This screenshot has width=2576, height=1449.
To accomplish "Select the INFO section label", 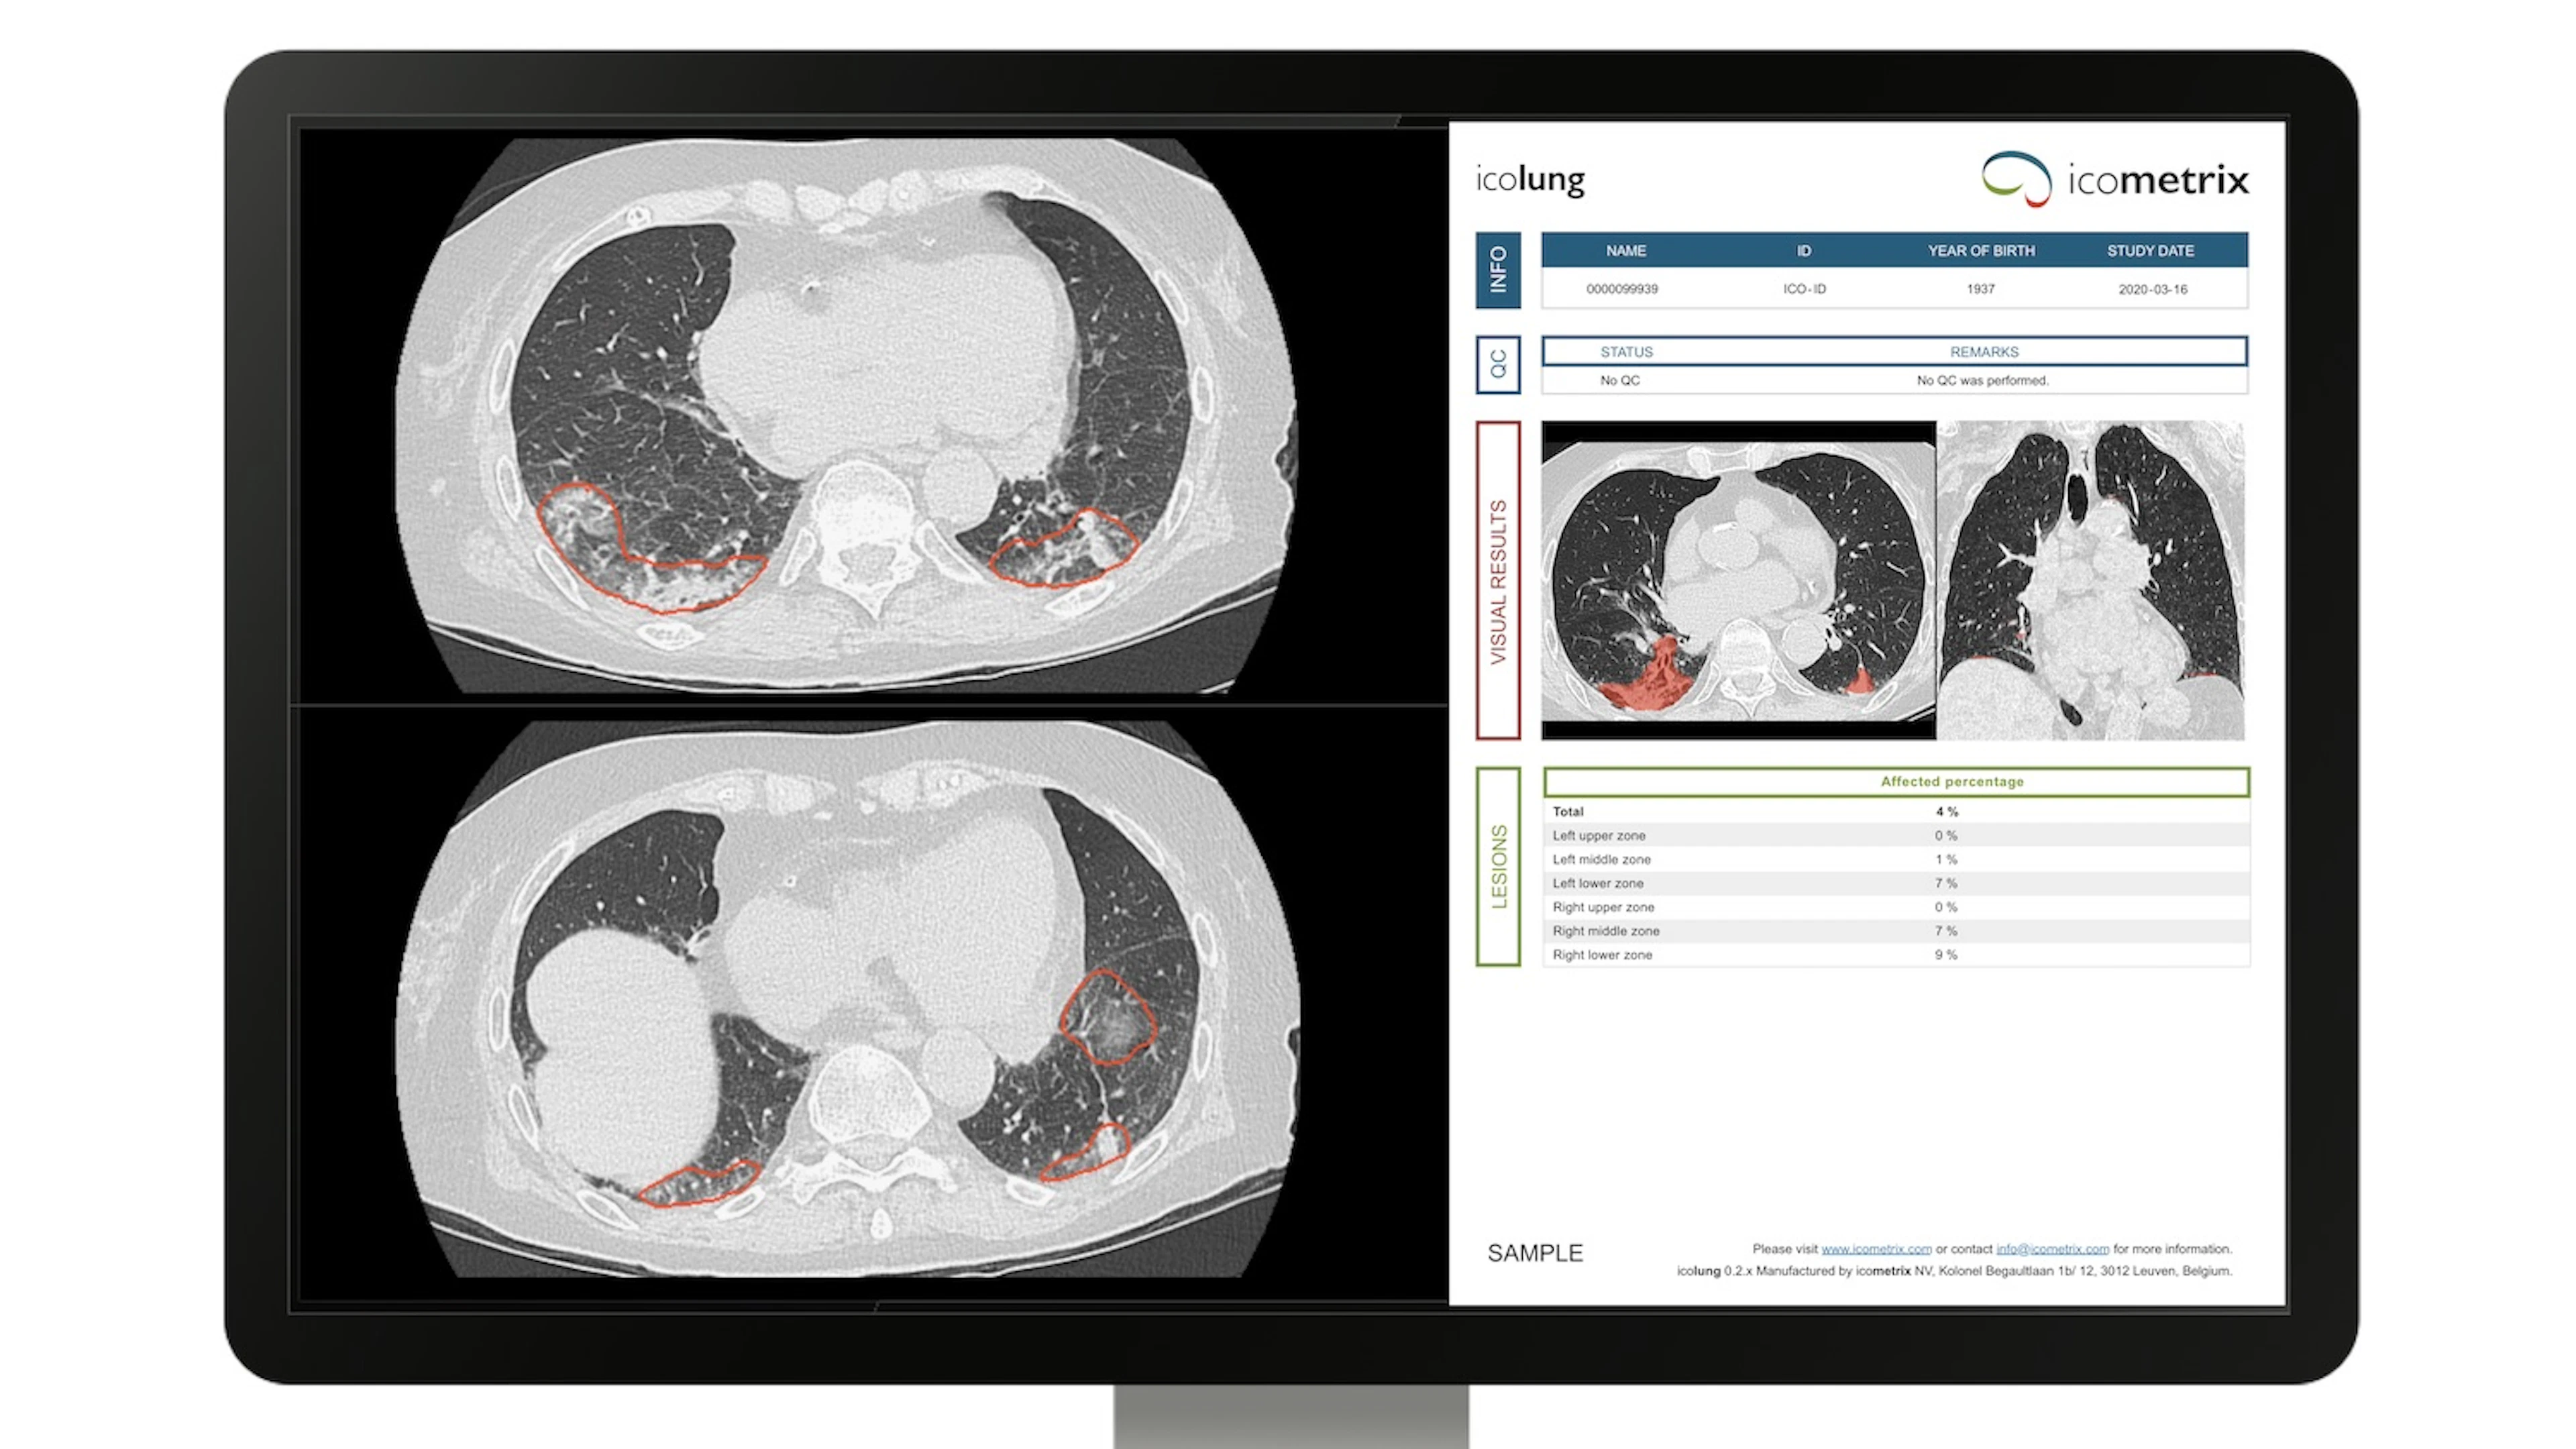I will [1498, 270].
